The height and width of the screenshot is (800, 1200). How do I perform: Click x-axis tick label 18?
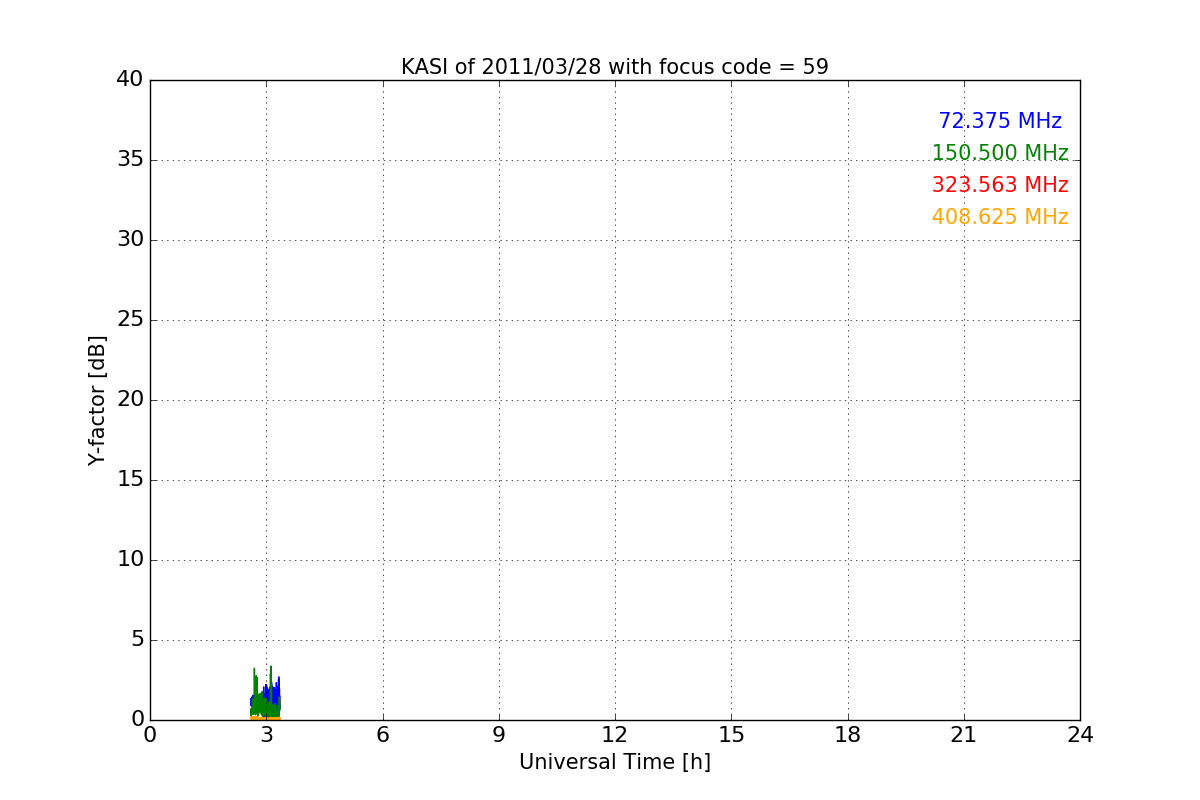(848, 735)
